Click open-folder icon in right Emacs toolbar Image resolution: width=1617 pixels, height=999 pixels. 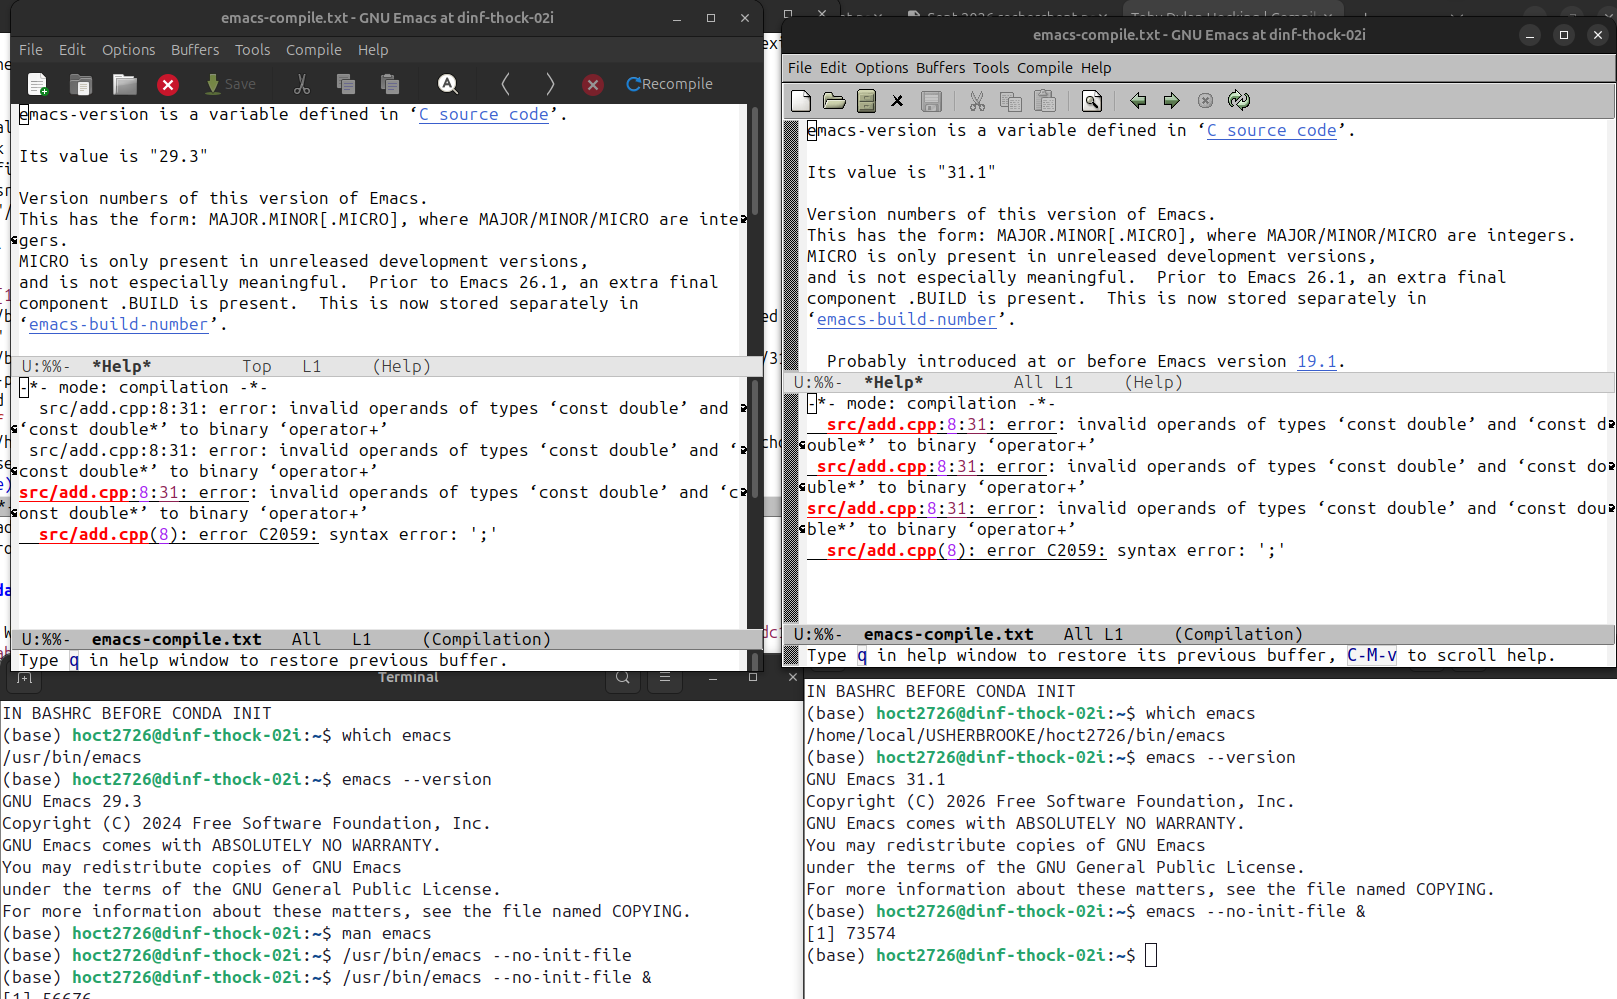point(834,101)
